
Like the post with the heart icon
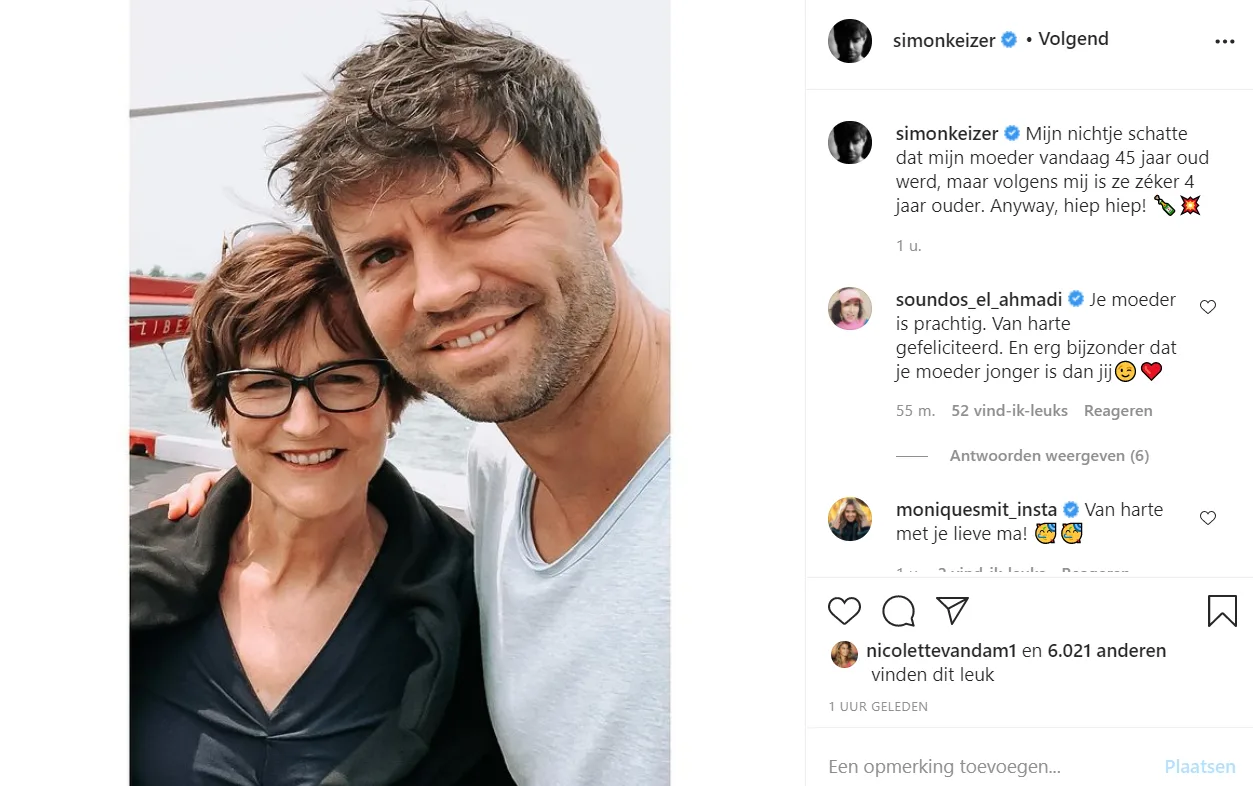click(844, 611)
